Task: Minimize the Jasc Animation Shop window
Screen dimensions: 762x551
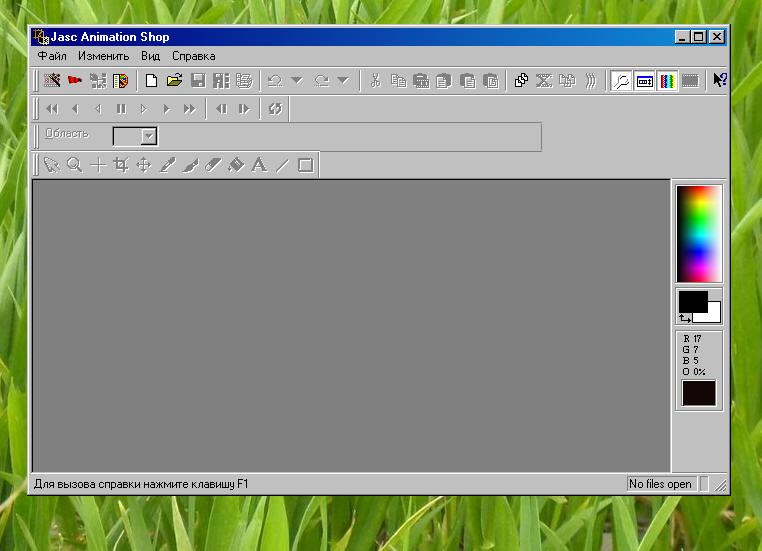Action: pos(682,37)
